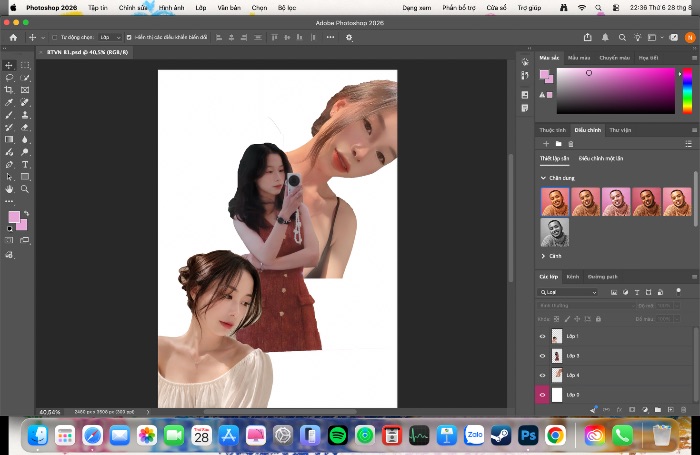Click the Share document icon
Image resolution: width=700 pixels, height=455 pixels.
(588, 38)
